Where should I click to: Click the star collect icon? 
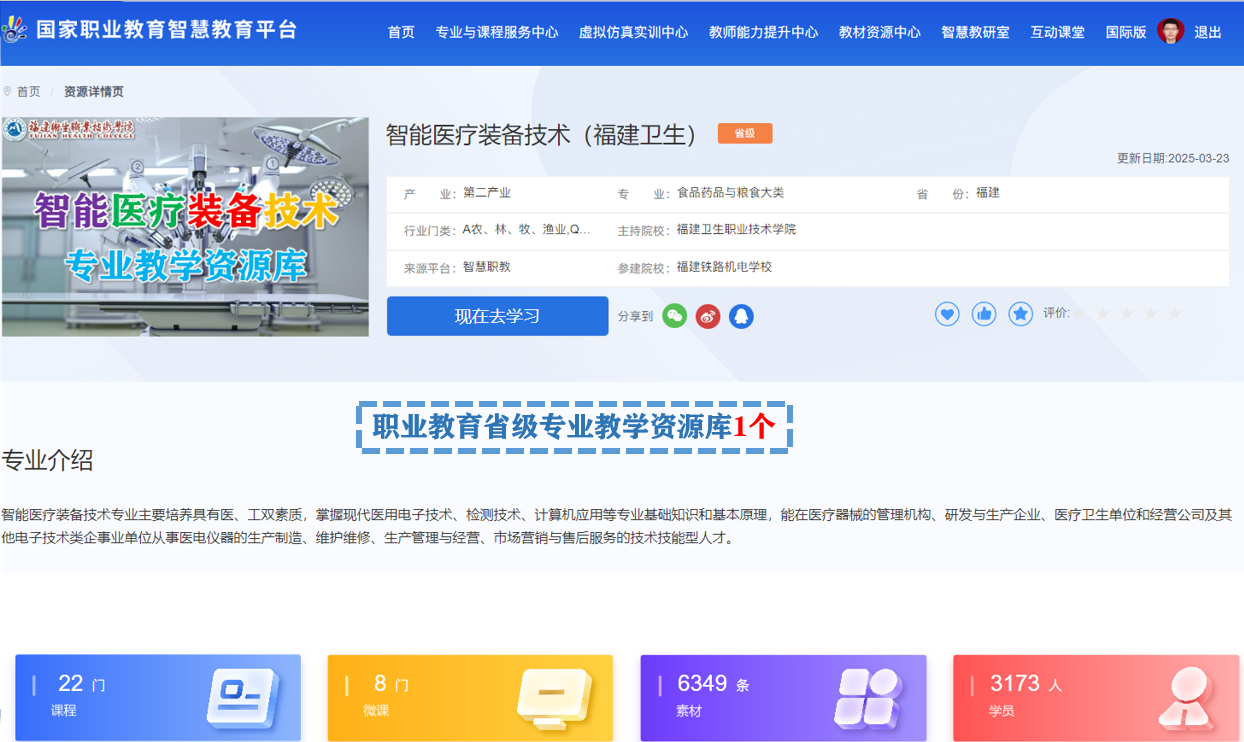coord(1020,314)
